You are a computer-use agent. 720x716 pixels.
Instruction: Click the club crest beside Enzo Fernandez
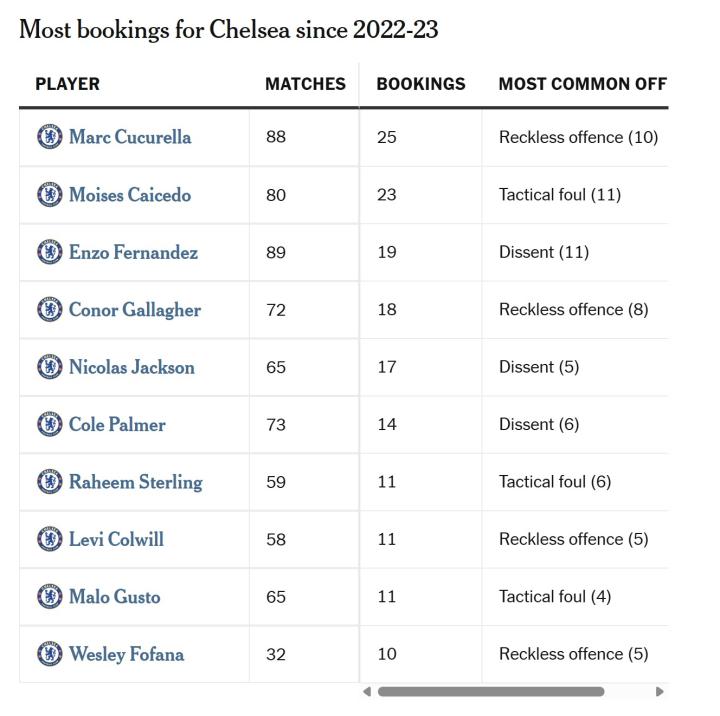tap(49, 252)
